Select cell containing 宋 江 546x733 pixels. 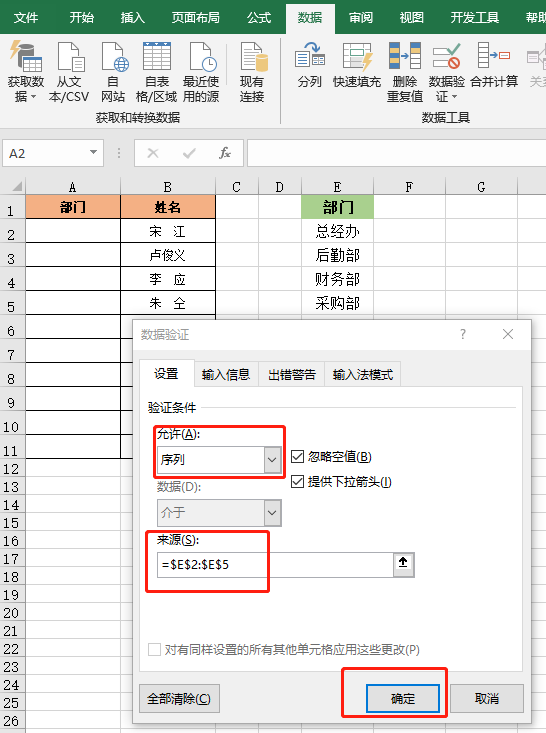coord(167,231)
